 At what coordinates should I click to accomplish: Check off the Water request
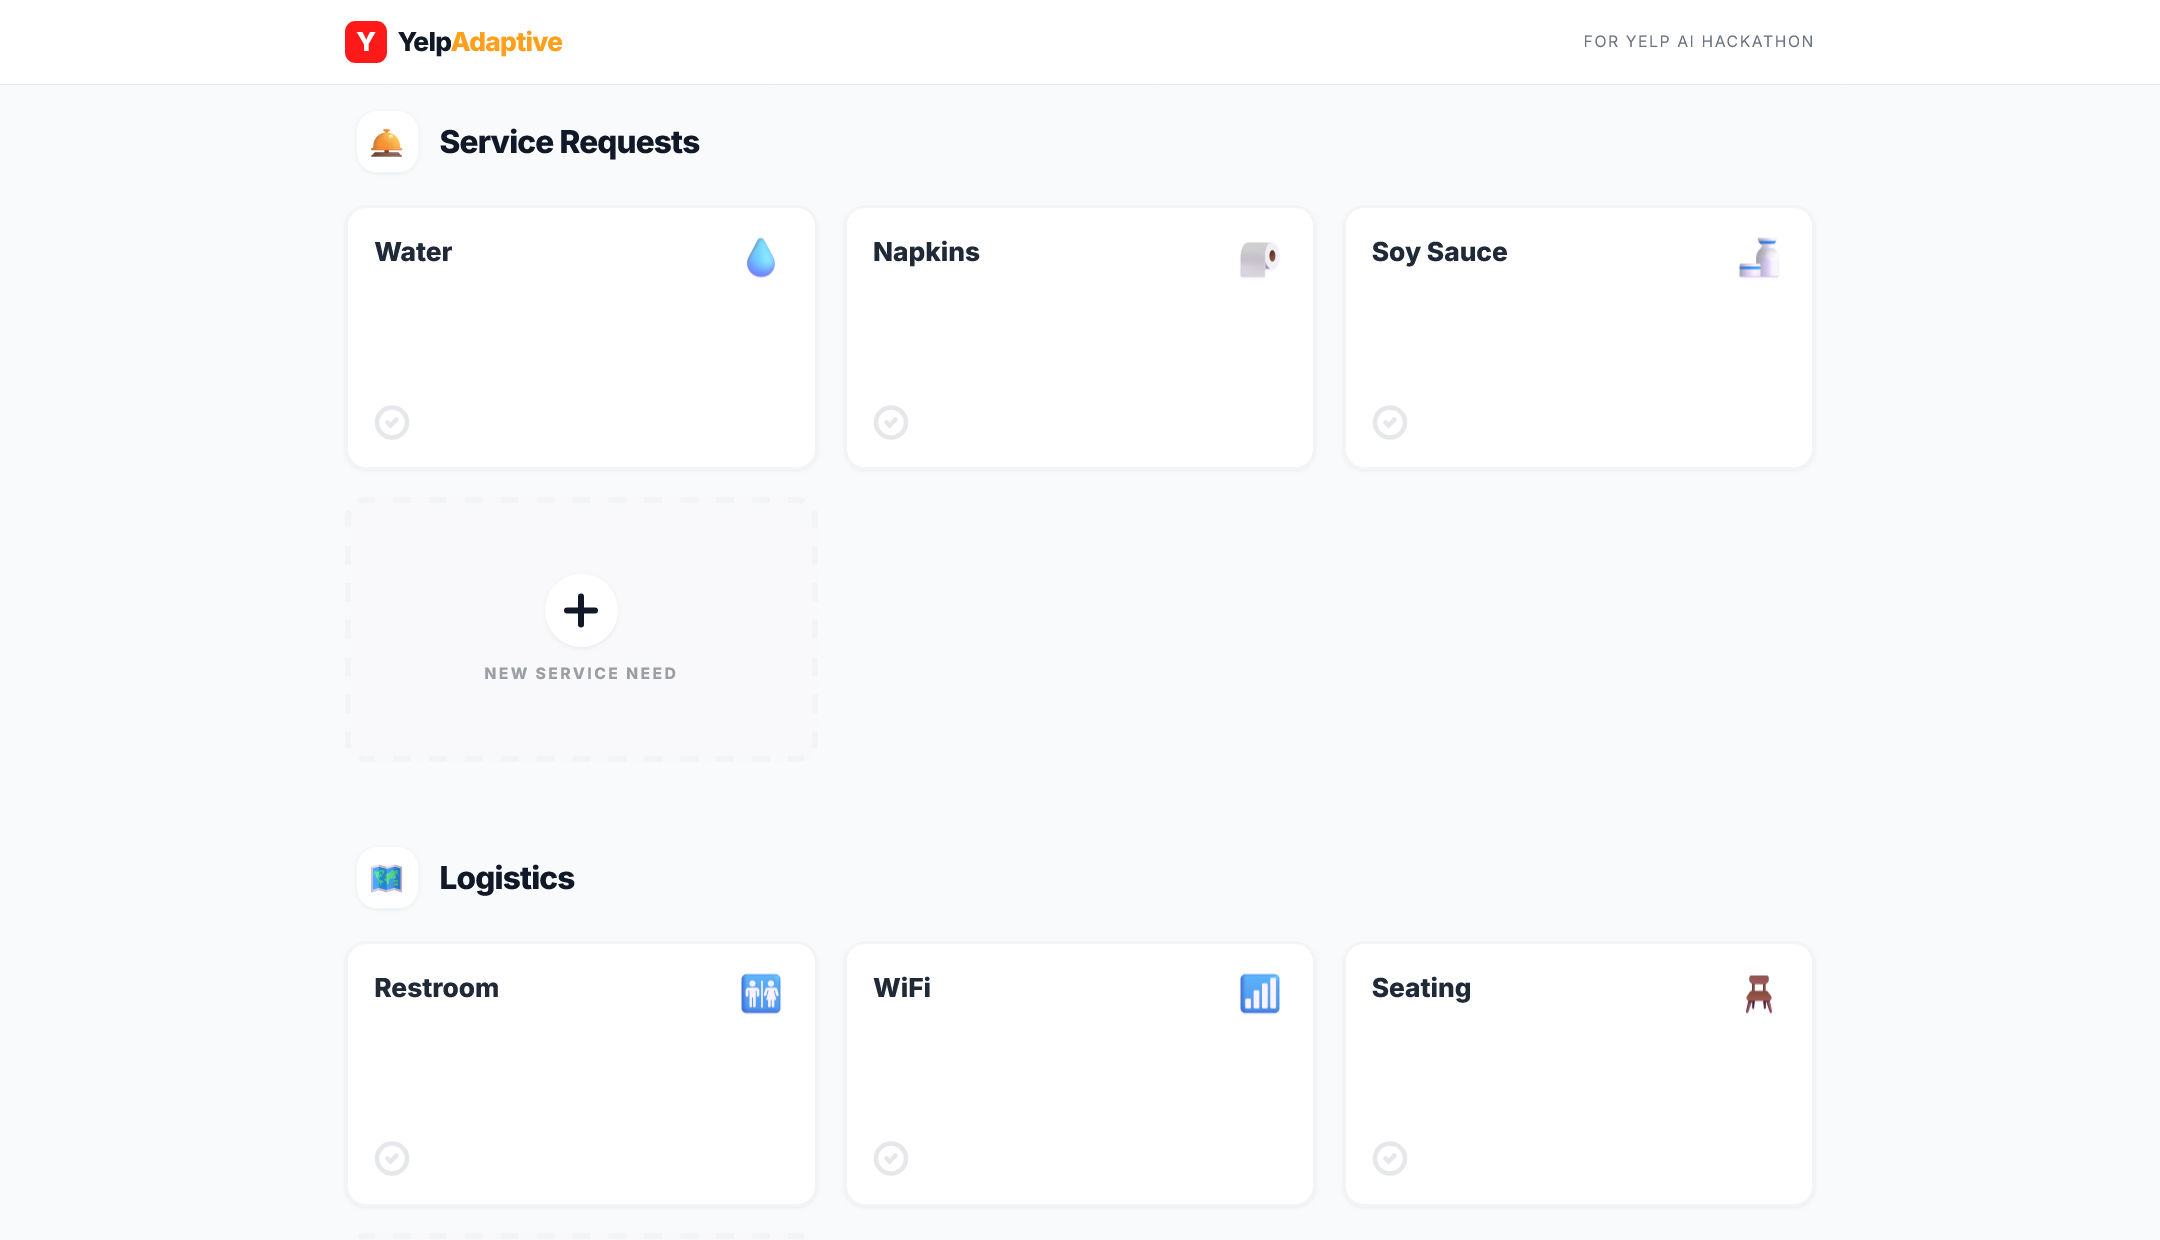[392, 423]
